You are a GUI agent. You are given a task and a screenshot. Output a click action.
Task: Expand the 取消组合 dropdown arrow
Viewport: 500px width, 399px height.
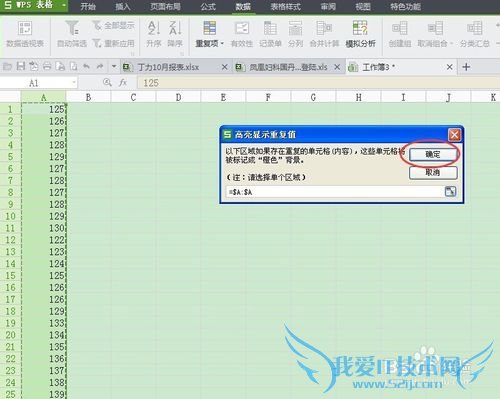(451, 44)
